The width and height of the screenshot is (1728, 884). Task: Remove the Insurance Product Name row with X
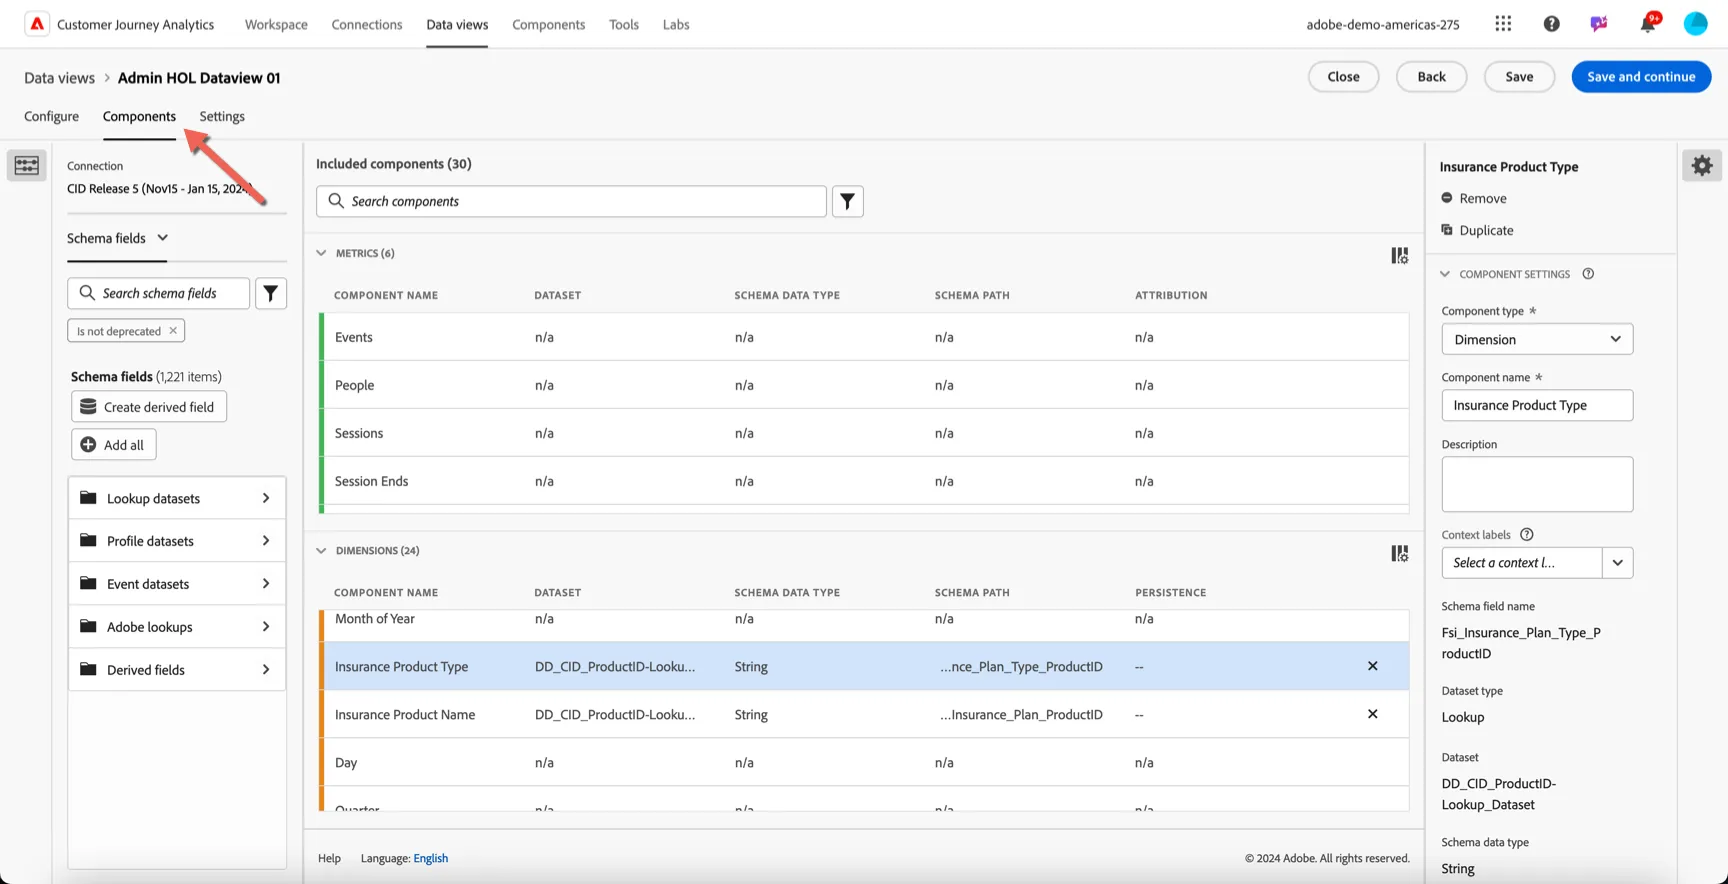click(1373, 714)
